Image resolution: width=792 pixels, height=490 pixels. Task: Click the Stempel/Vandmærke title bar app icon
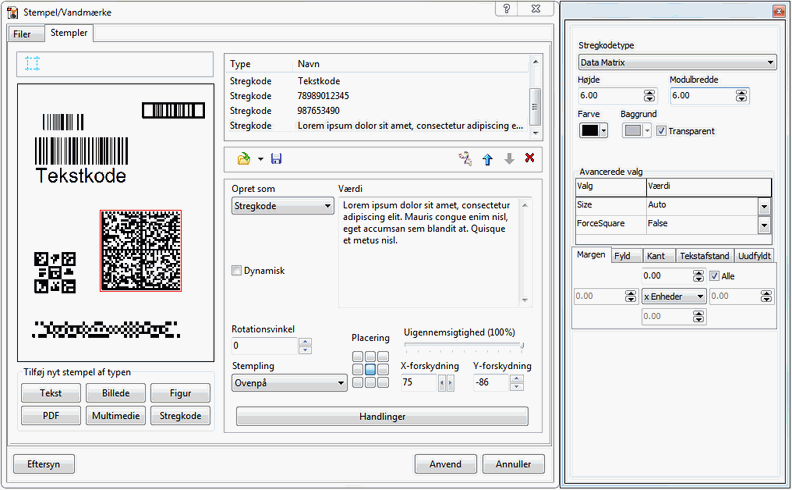13,12
